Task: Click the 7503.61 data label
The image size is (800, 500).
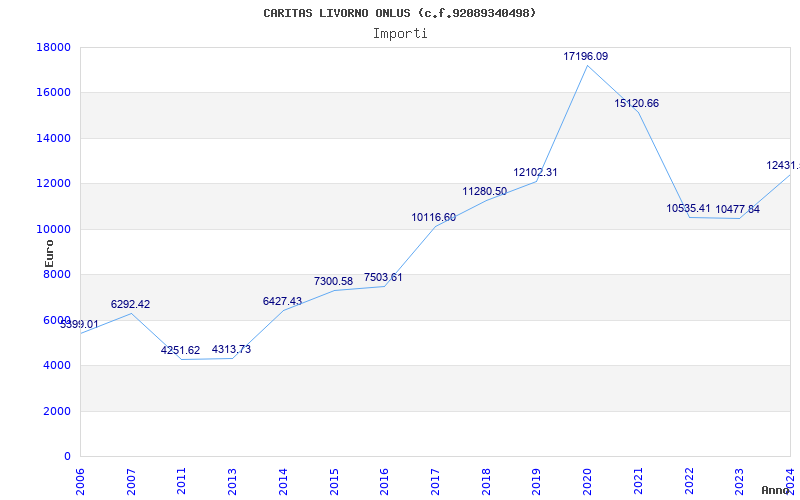Action: (383, 278)
